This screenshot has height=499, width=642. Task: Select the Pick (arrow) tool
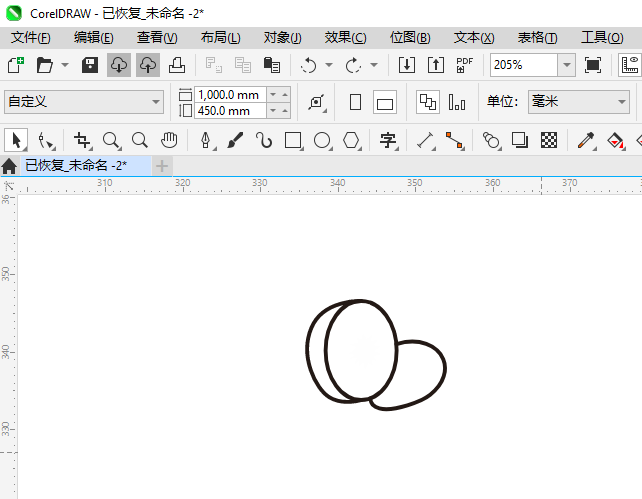[16, 140]
